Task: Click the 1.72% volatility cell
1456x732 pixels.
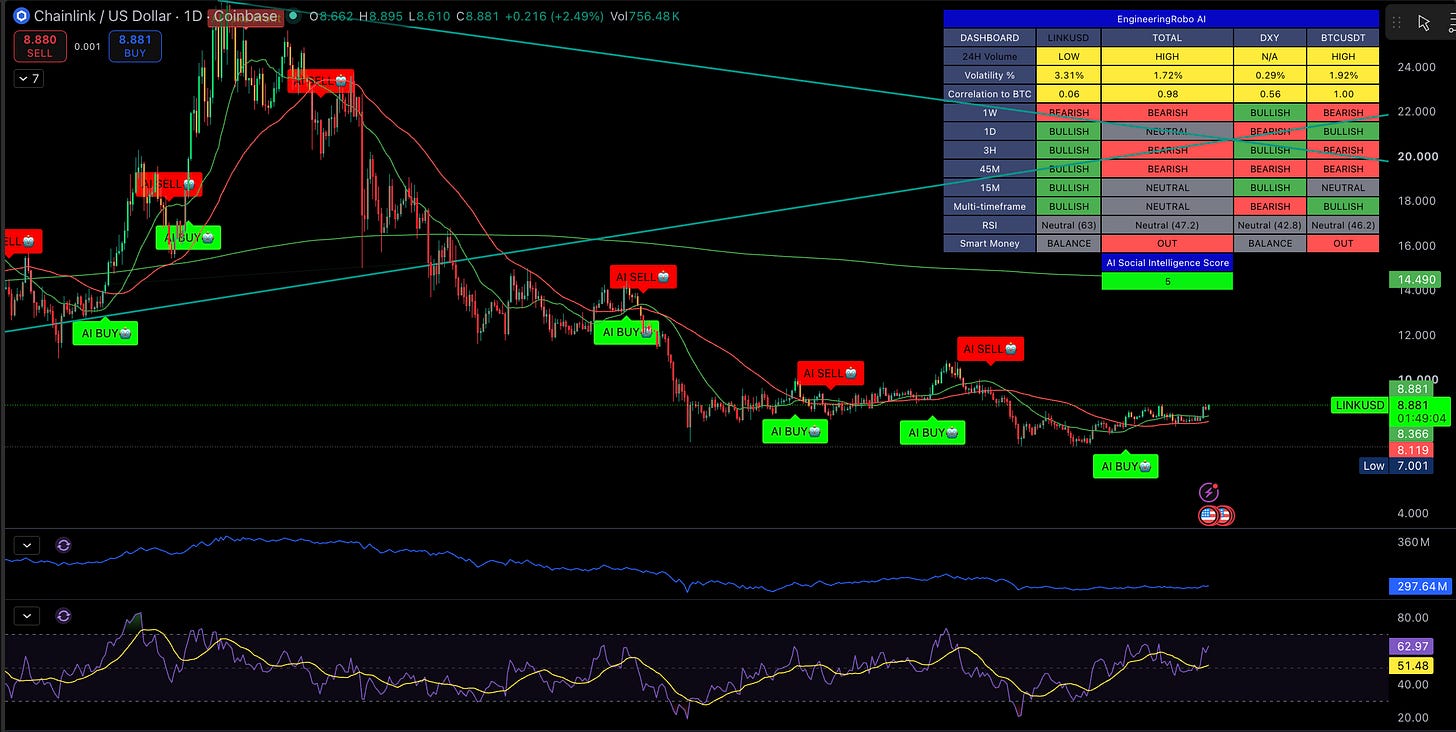Action: tap(1167, 75)
